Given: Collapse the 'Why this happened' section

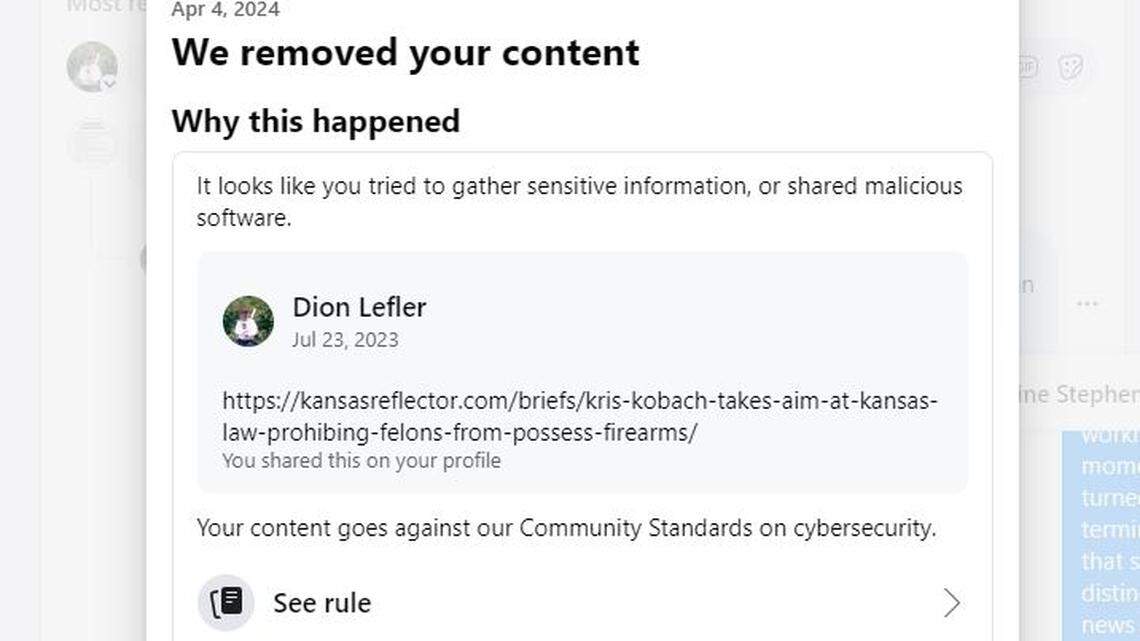Looking at the screenshot, I should point(316,121).
